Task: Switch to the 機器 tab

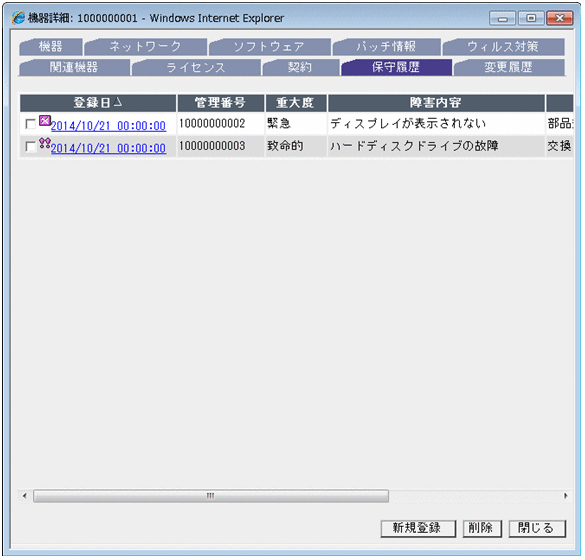Action: coord(51,47)
